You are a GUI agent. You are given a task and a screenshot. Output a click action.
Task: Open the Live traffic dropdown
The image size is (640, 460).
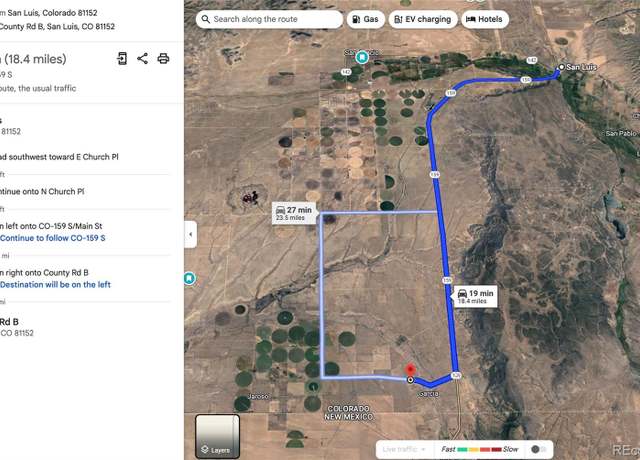(404, 449)
